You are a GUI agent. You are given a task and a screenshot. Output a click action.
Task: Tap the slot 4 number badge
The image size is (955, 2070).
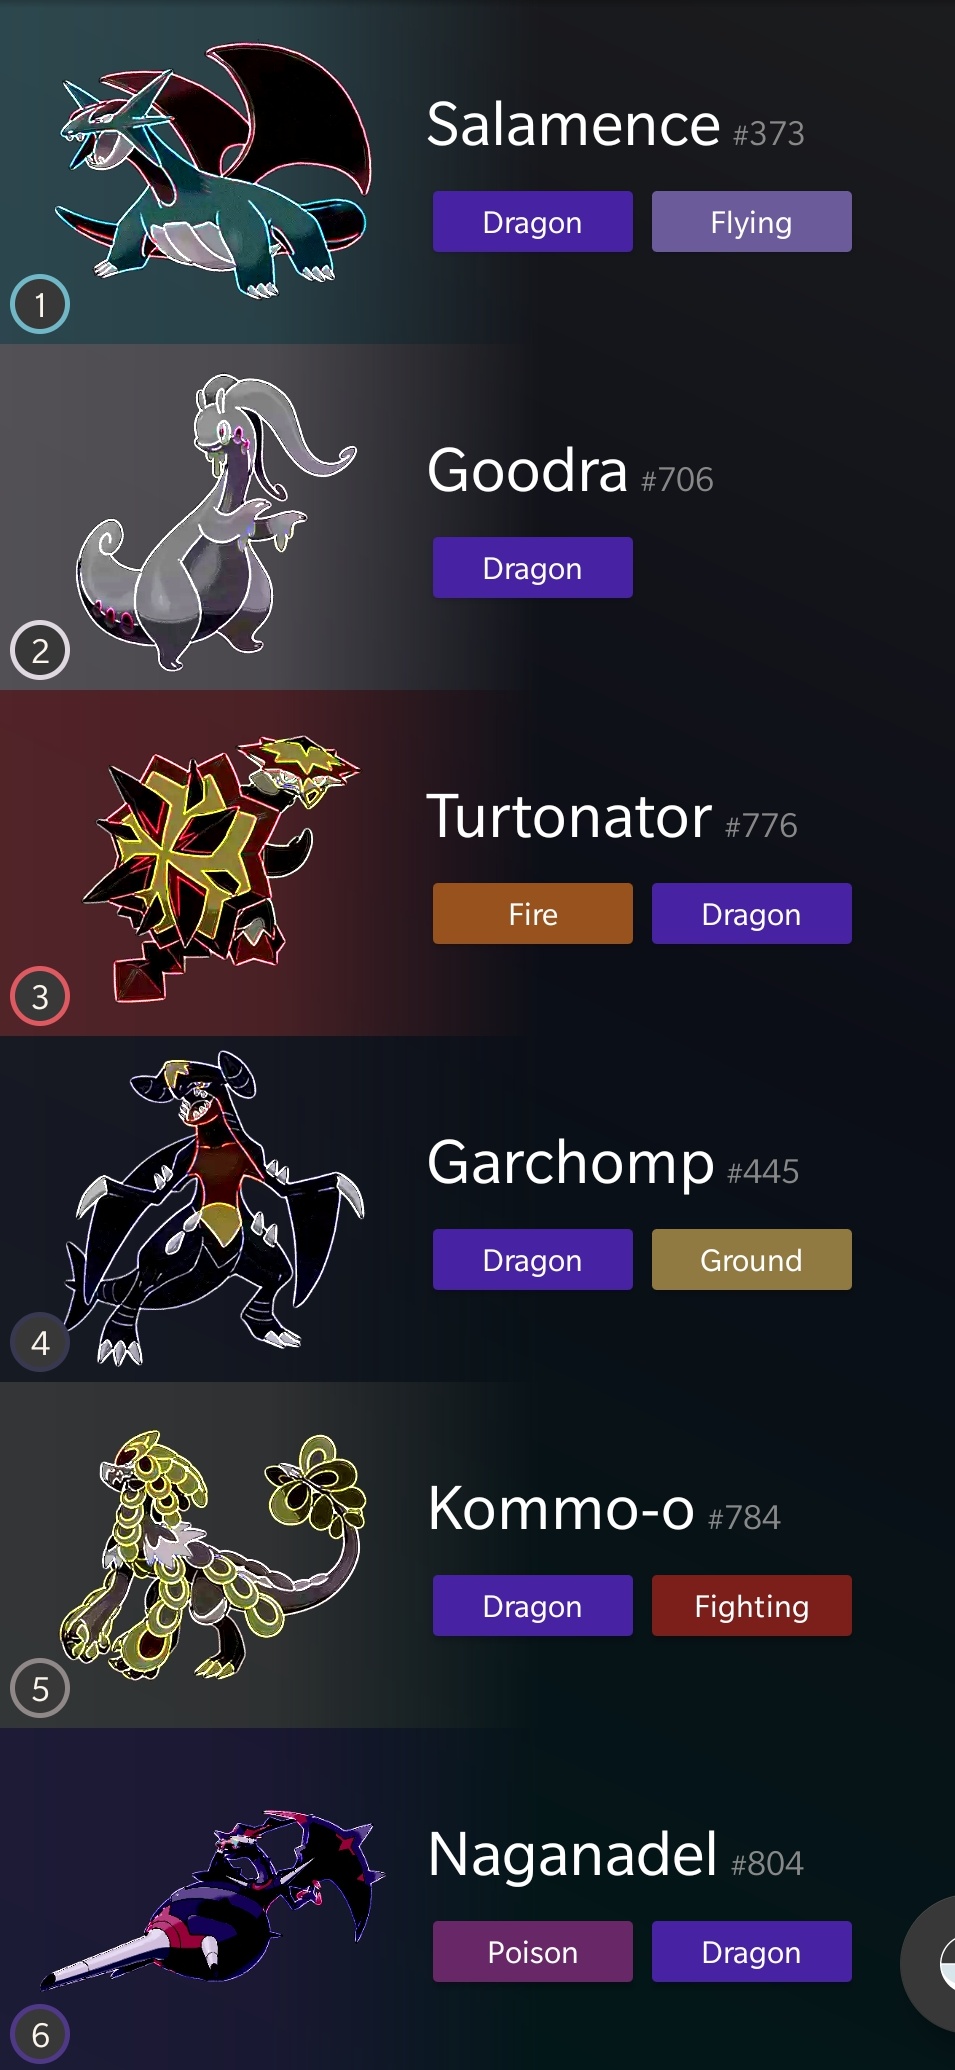(x=40, y=1342)
